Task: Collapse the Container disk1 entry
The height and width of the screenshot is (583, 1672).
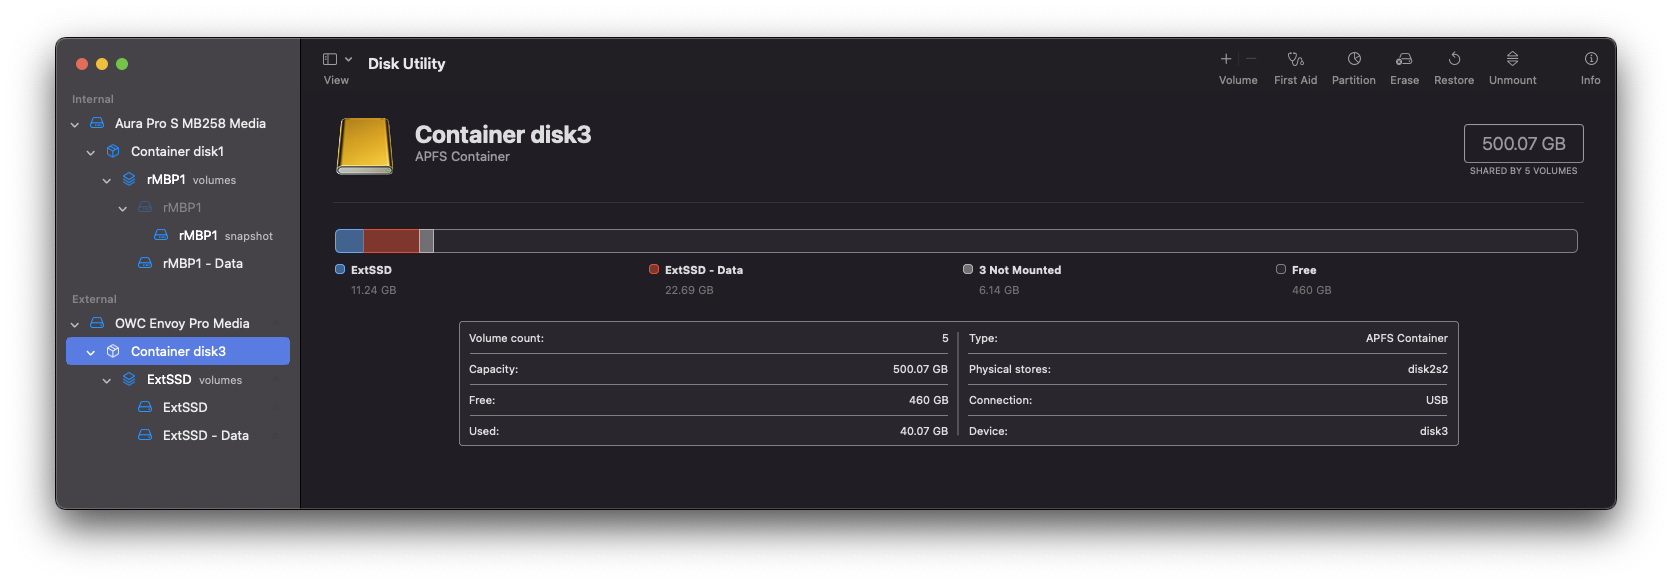Action: coord(91,152)
